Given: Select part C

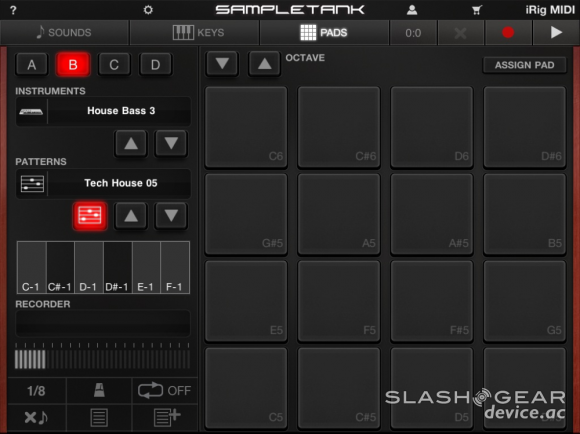Looking at the screenshot, I should click(114, 65).
